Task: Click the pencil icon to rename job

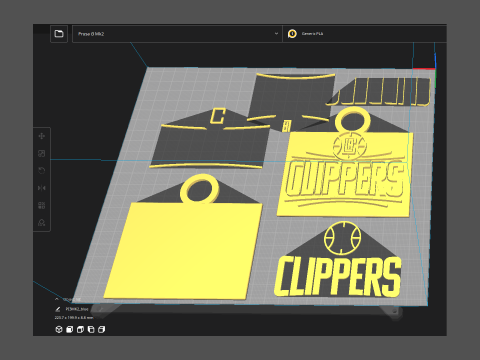Action: (58, 309)
